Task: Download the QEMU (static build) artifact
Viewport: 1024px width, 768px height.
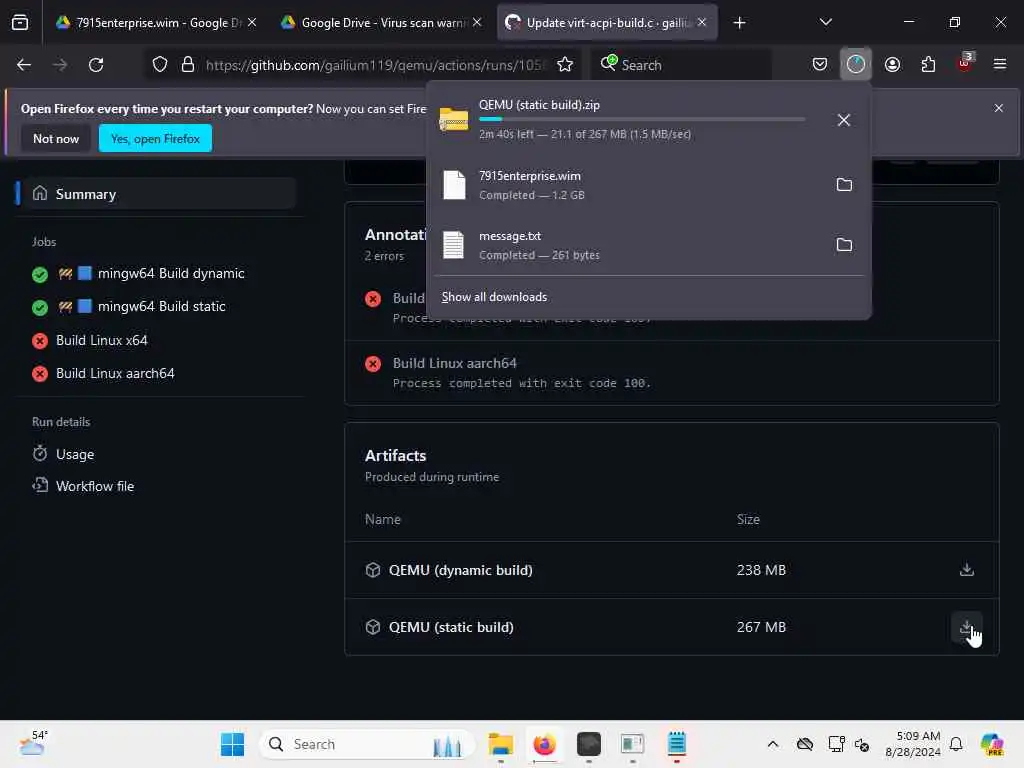Action: pyautogui.click(x=967, y=628)
